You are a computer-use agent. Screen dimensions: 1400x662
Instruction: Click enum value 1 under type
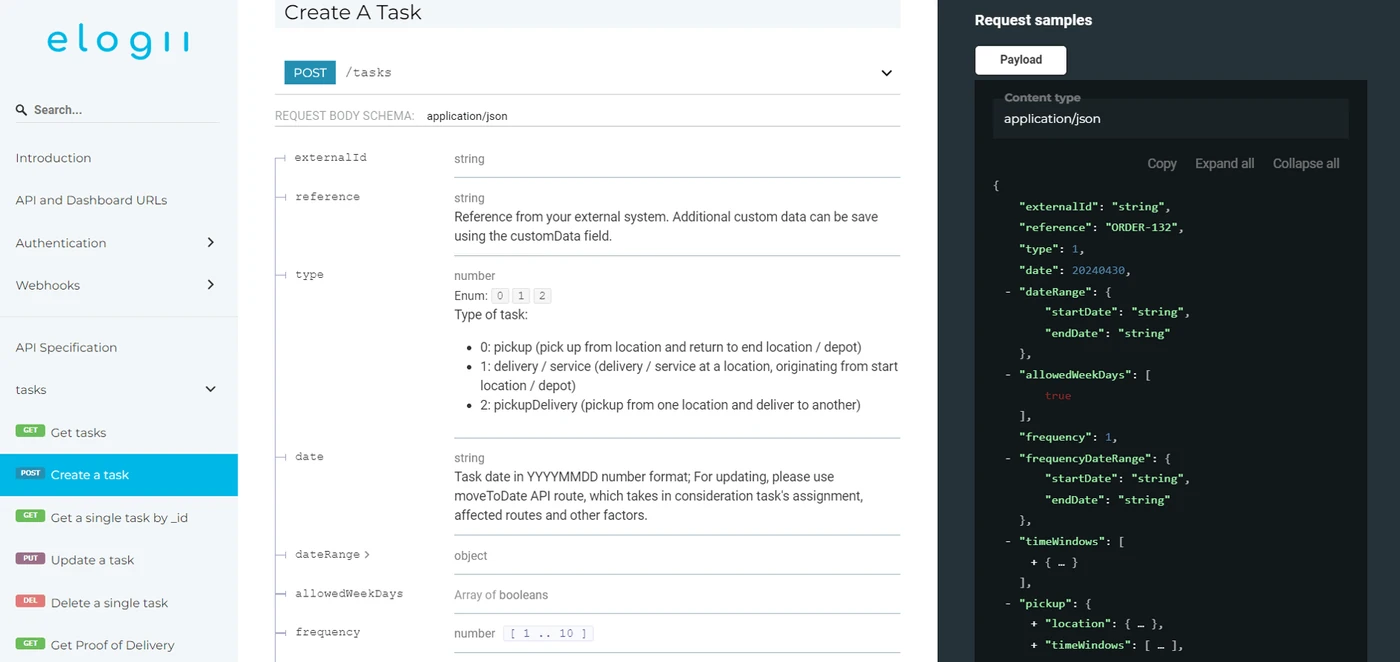521,296
